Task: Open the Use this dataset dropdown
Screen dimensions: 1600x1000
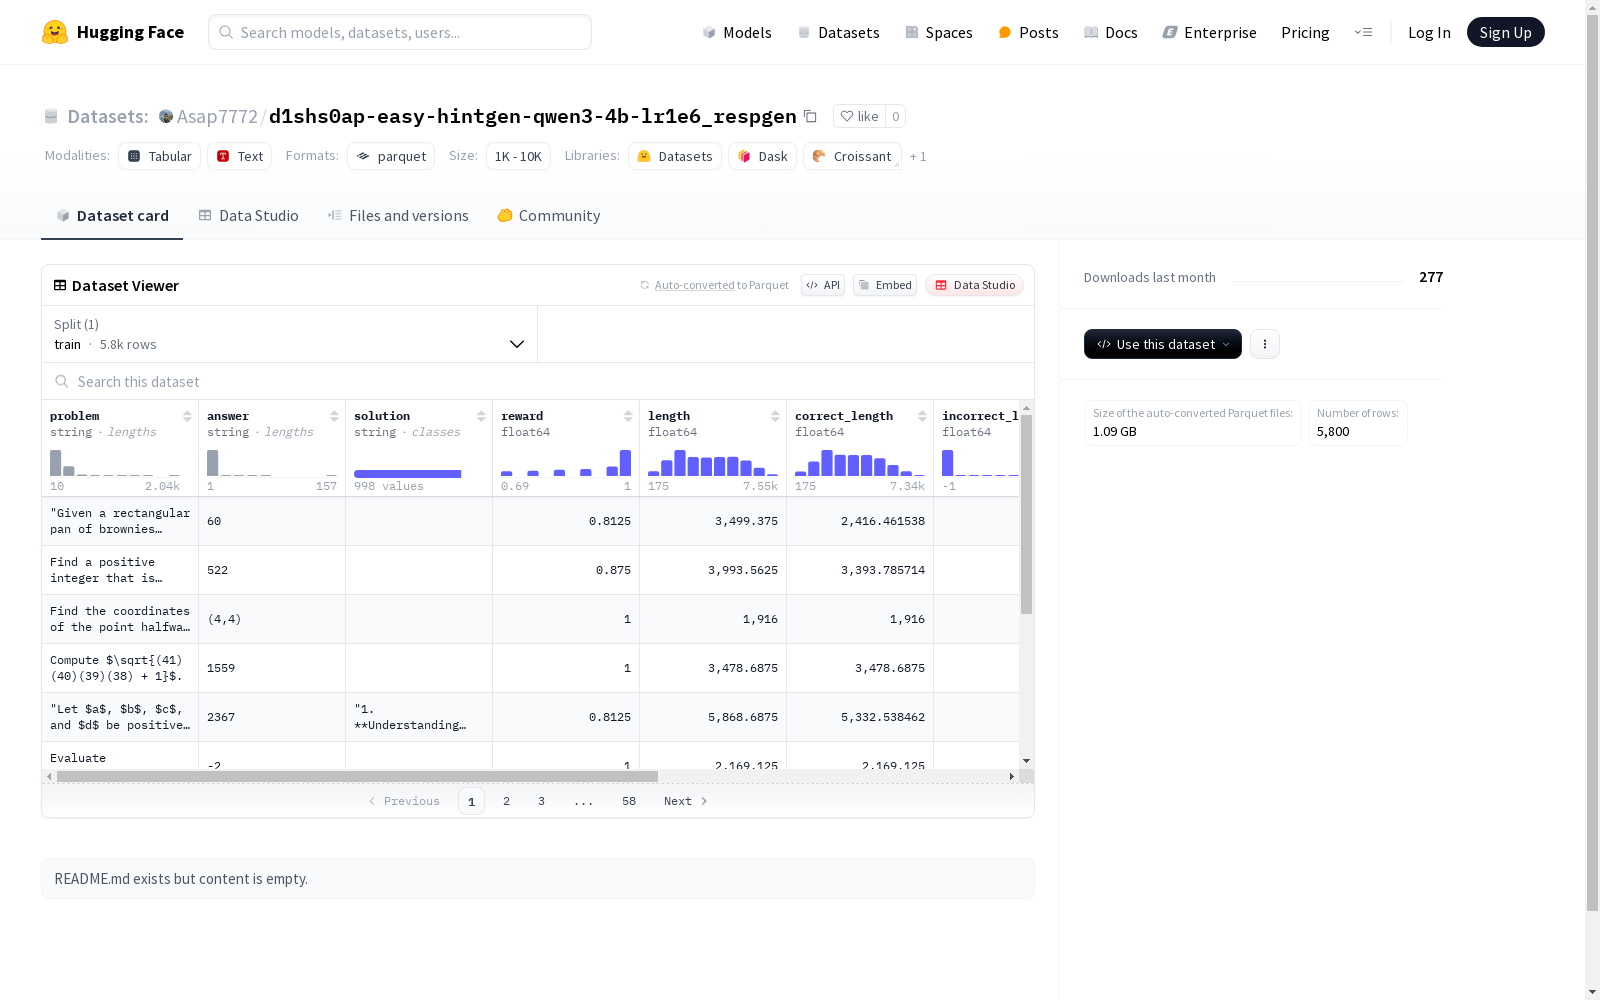Action: click(x=1163, y=344)
